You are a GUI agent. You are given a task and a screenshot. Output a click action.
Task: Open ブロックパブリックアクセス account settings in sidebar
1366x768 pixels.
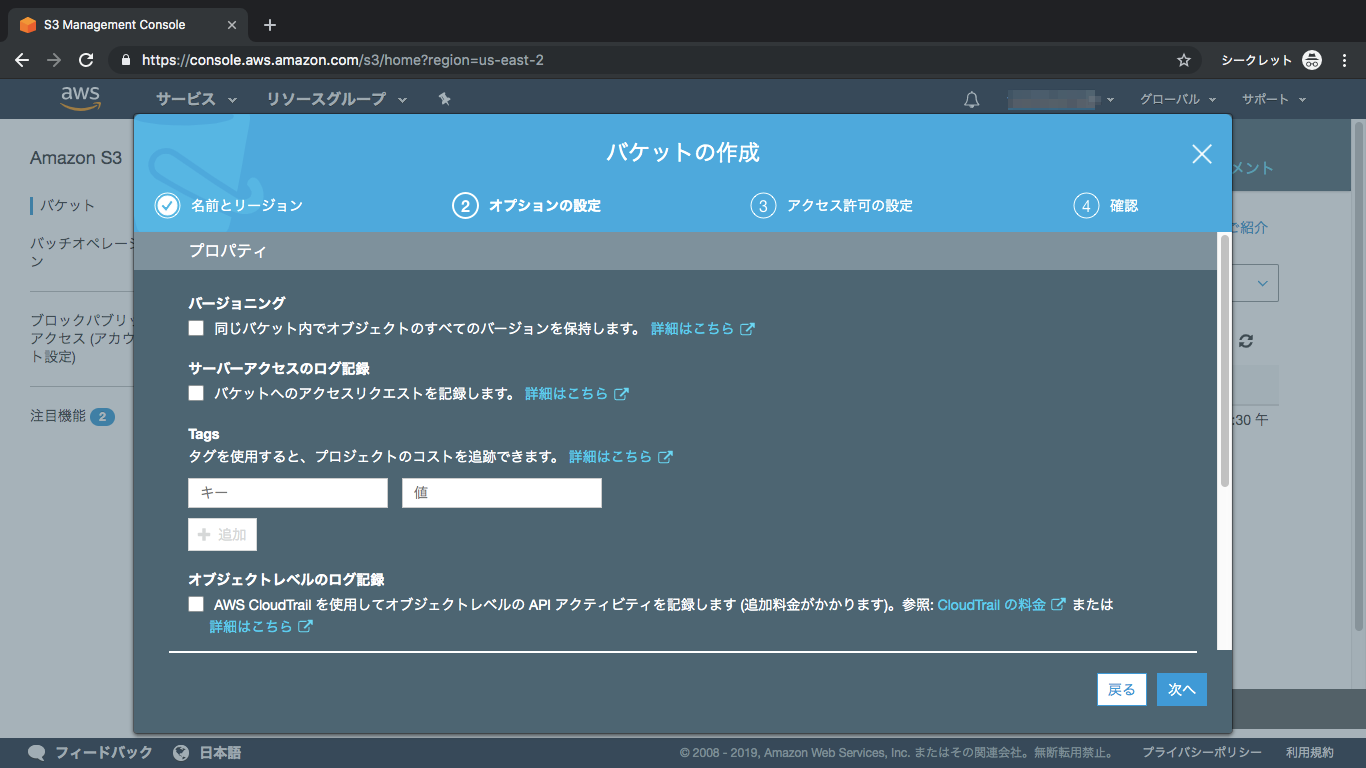82,338
